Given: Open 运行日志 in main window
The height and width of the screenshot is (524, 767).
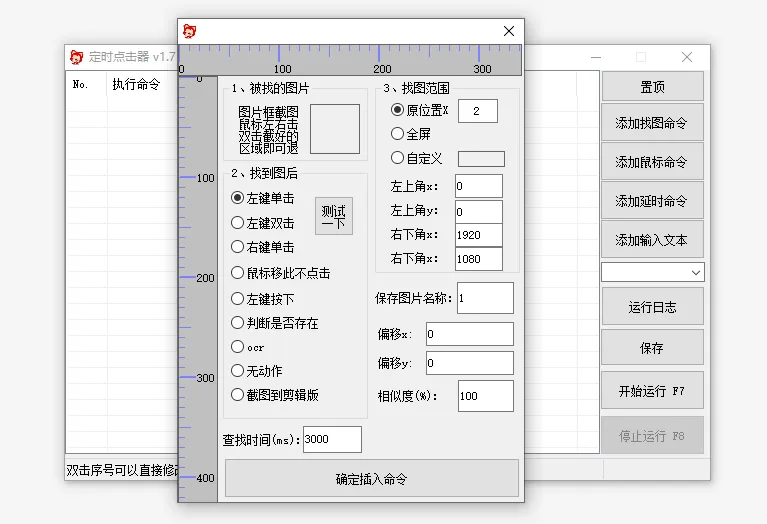Looking at the screenshot, I should [653, 307].
